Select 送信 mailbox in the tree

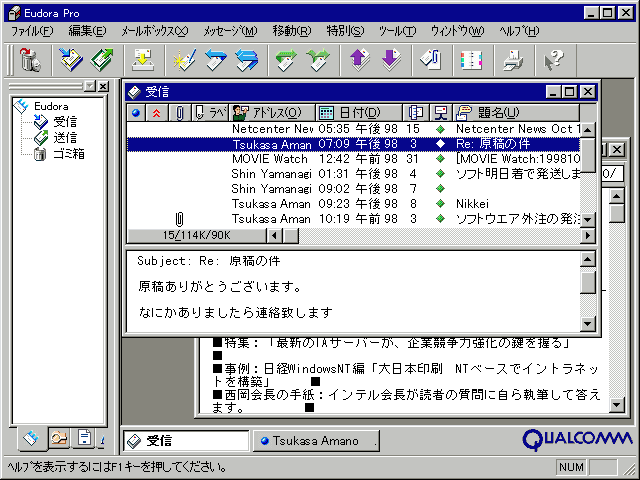pyautogui.click(x=64, y=138)
